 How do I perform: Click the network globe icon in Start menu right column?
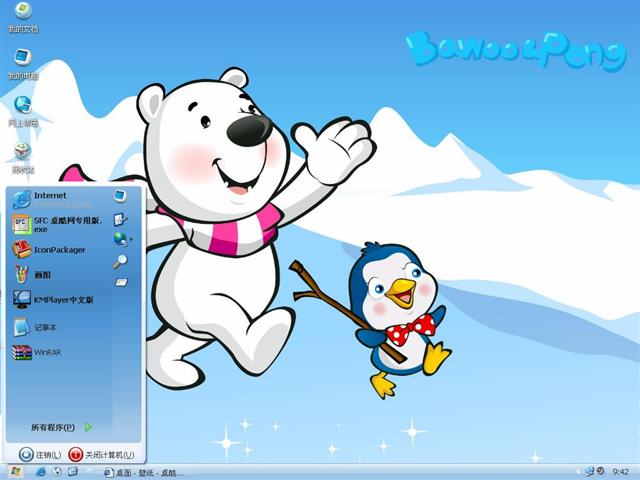[120, 239]
